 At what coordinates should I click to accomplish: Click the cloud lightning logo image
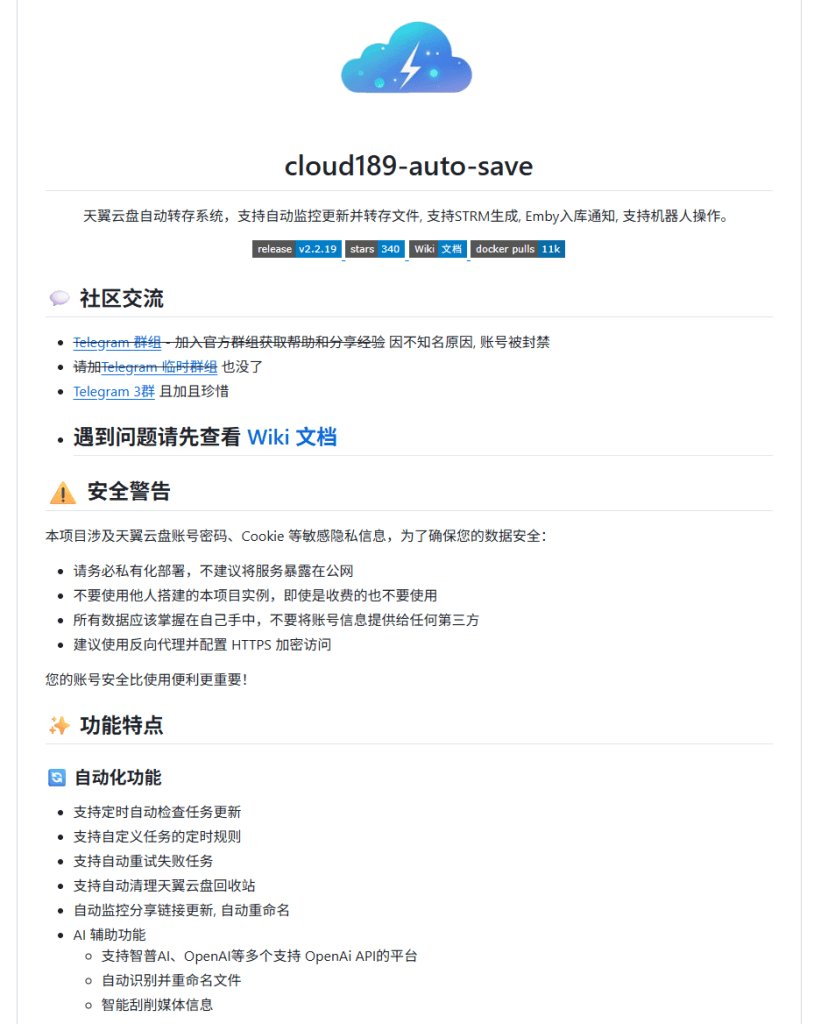406,59
